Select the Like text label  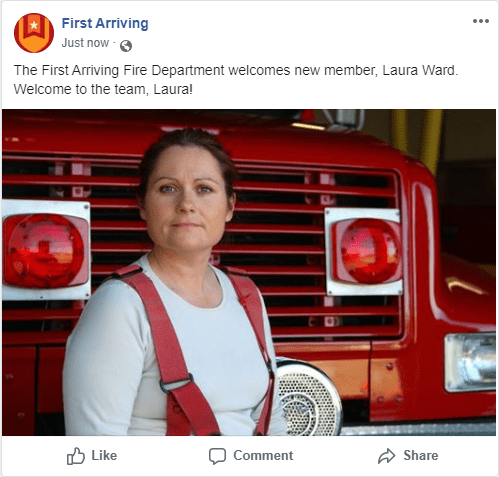(x=104, y=455)
